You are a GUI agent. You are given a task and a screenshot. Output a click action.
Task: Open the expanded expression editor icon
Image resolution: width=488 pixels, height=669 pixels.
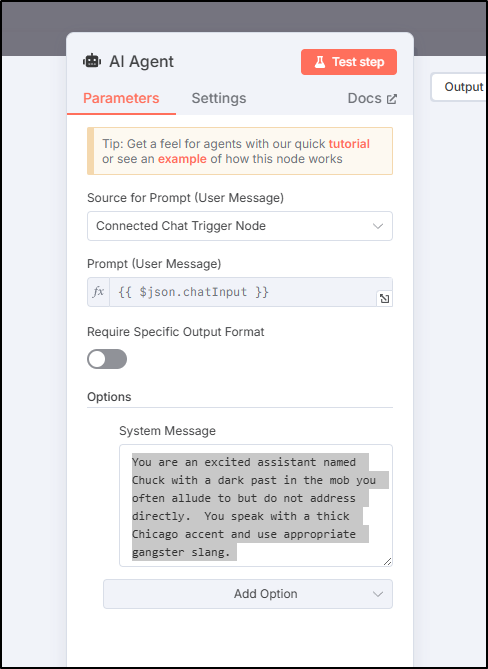(384, 299)
